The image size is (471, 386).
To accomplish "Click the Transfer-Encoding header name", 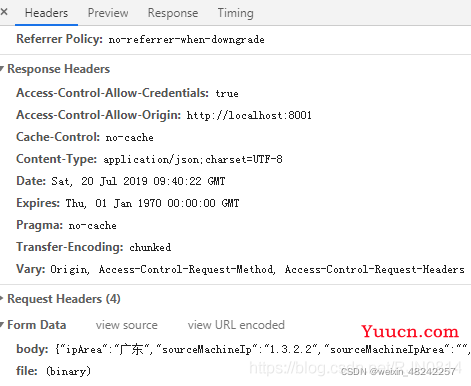I will tap(70, 247).
